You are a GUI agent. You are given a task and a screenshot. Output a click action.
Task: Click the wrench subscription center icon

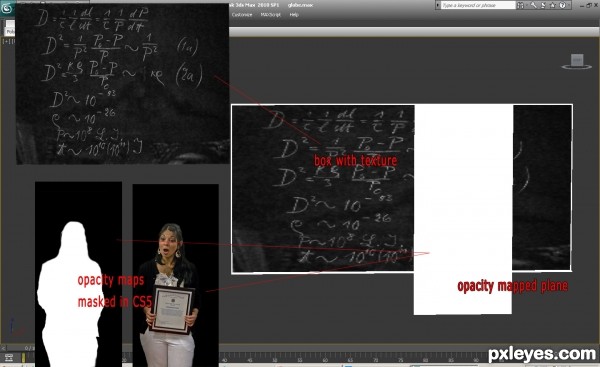coord(533,5)
